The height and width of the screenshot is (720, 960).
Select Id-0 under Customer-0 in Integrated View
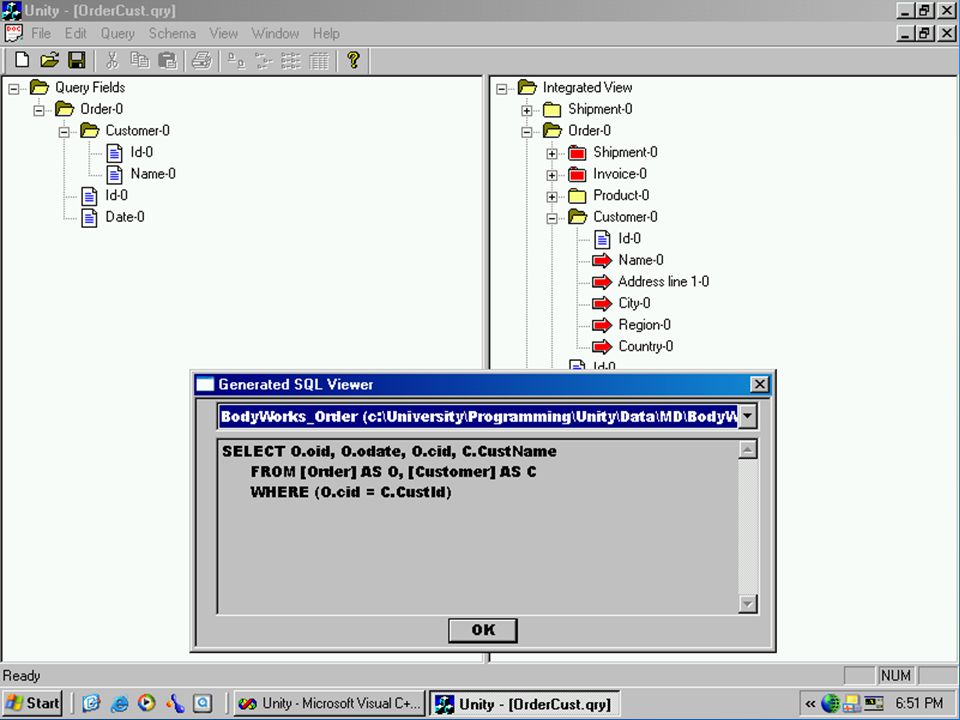629,239
